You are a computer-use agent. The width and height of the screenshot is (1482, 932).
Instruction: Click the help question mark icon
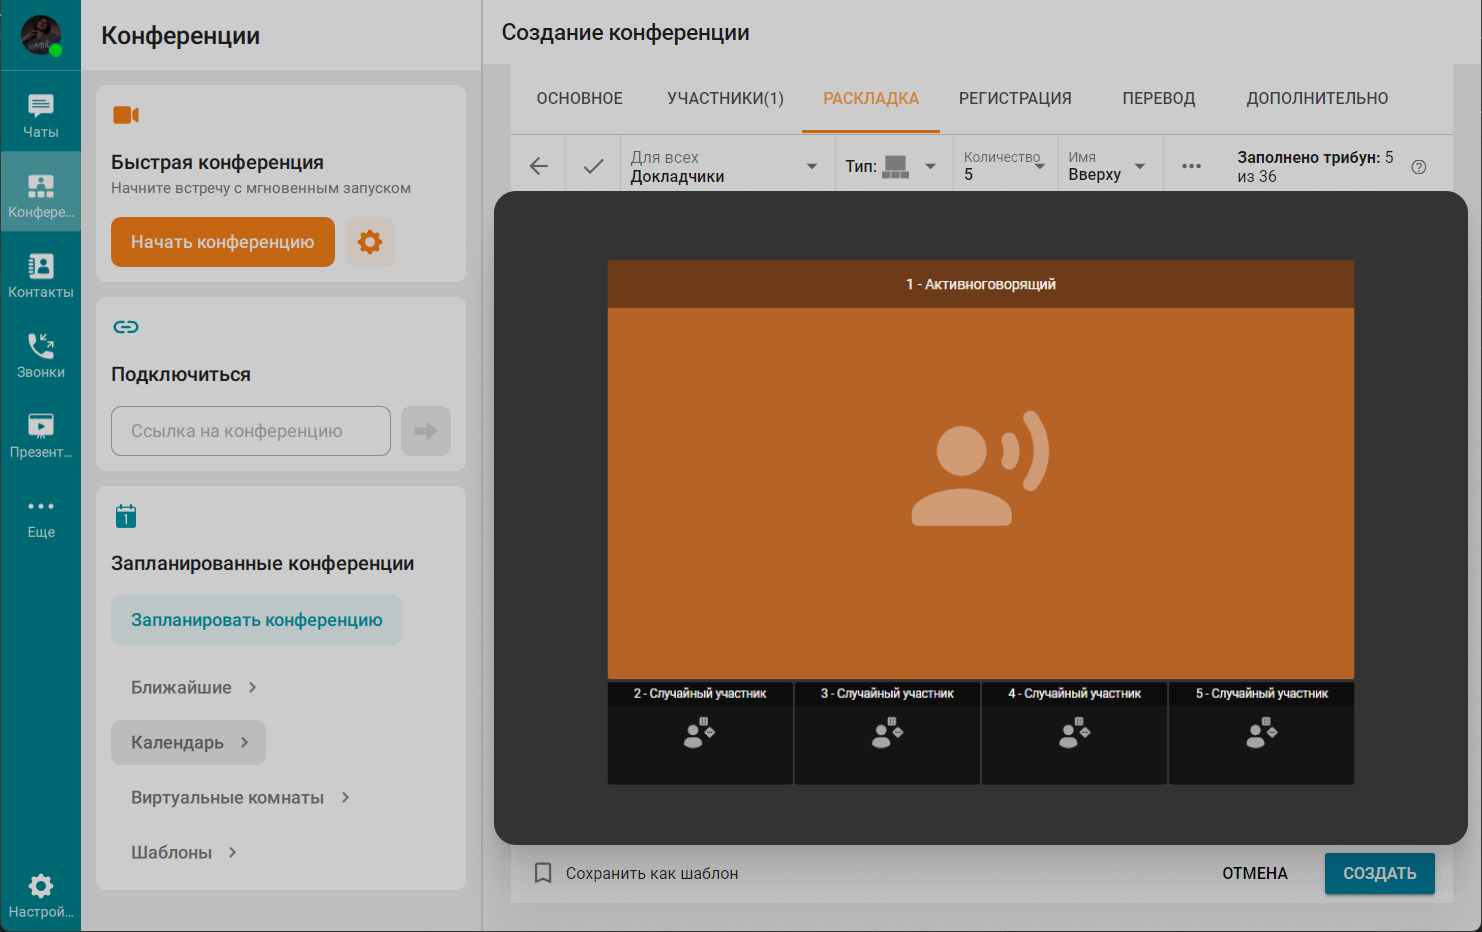pyautogui.click(x=1418, y=167)
